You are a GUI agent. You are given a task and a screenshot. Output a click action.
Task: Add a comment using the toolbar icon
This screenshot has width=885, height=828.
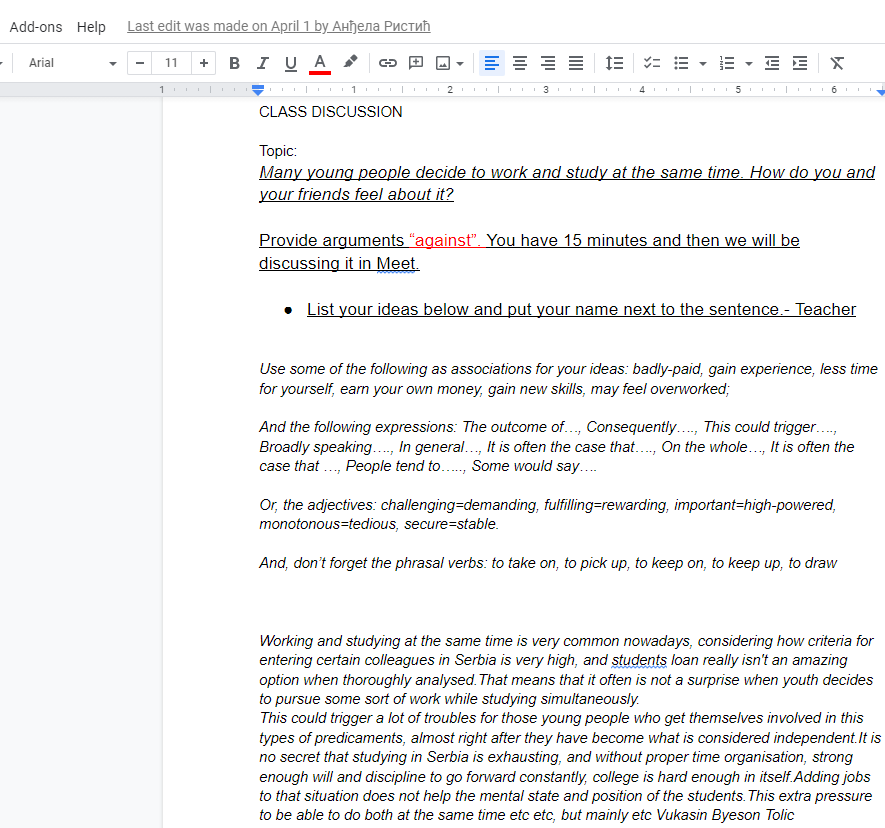pyautogui.click(x=416, y=63)
